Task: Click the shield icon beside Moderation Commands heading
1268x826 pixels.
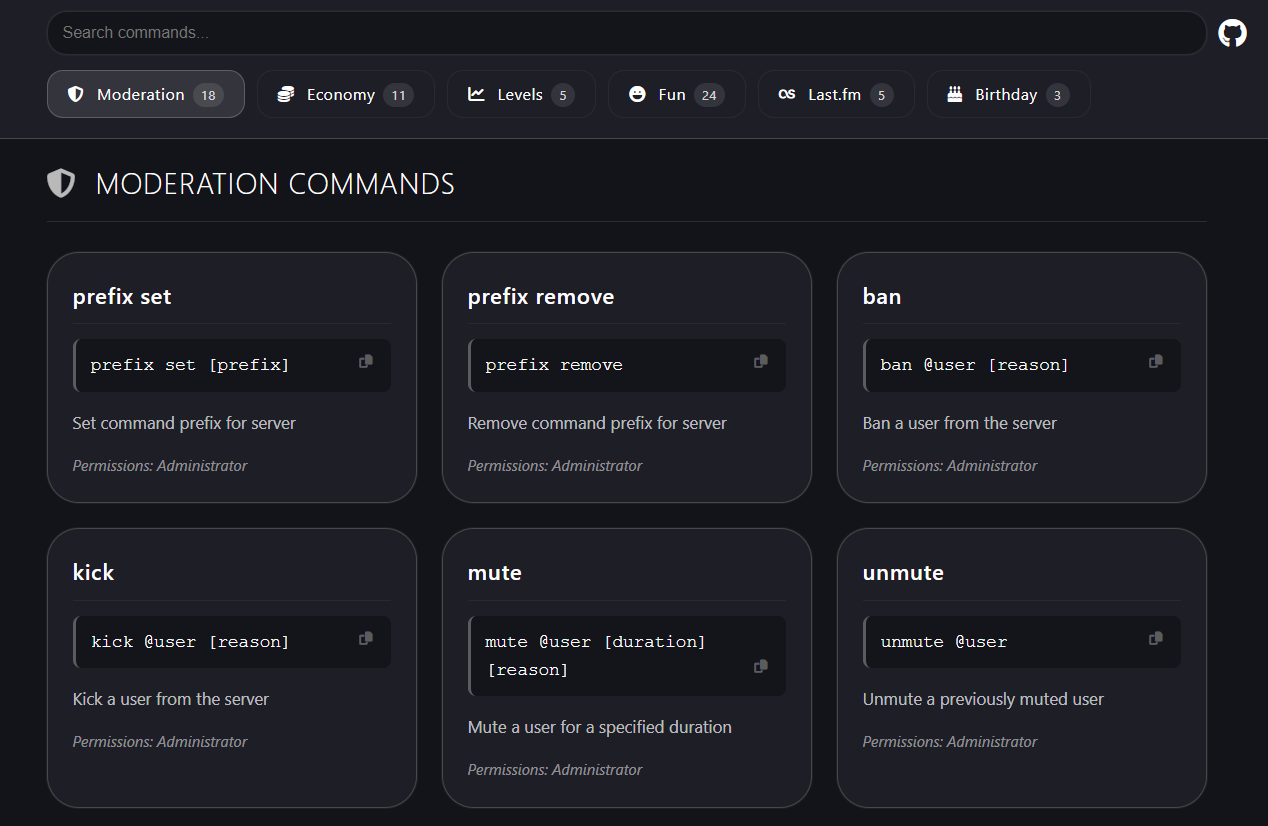Action: pyautogui.click(x=61, y=183)
